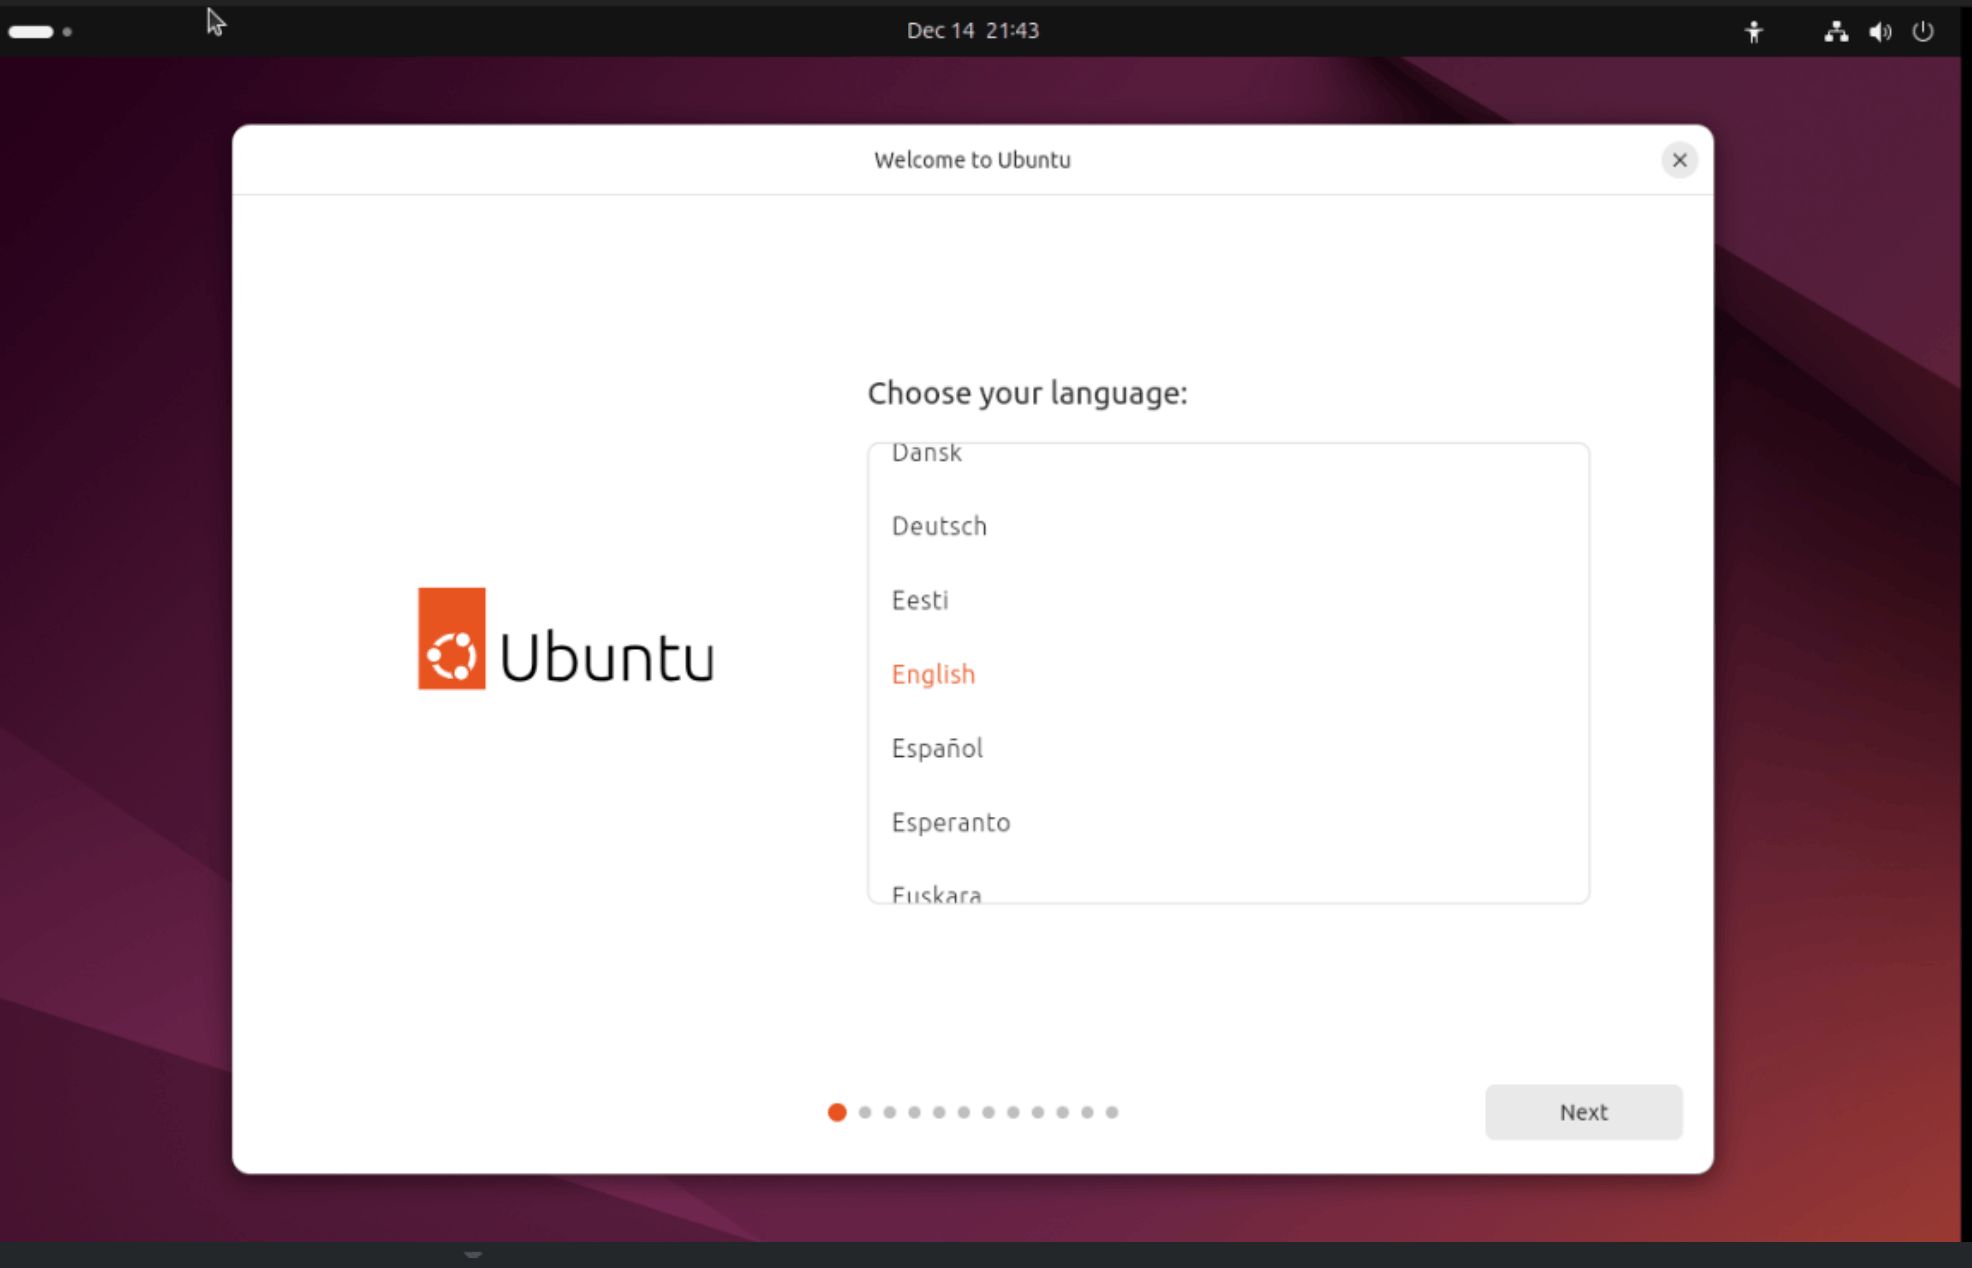Select Esperanto in the language list
The image size is (1972, 1268).
pyautogui.click(x=950, y=822)
